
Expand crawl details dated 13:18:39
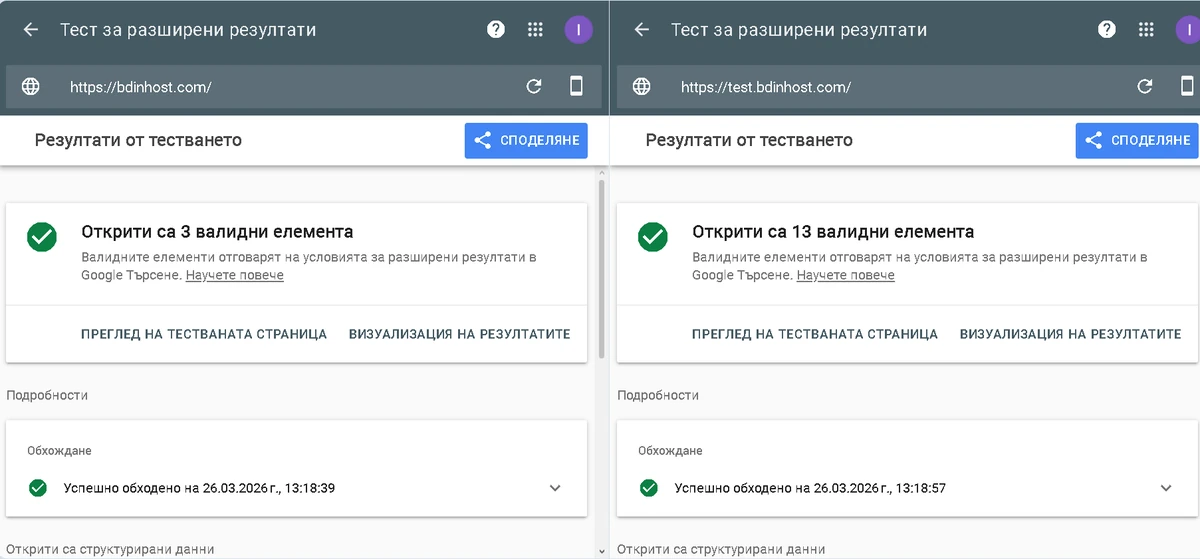[555, 488]
